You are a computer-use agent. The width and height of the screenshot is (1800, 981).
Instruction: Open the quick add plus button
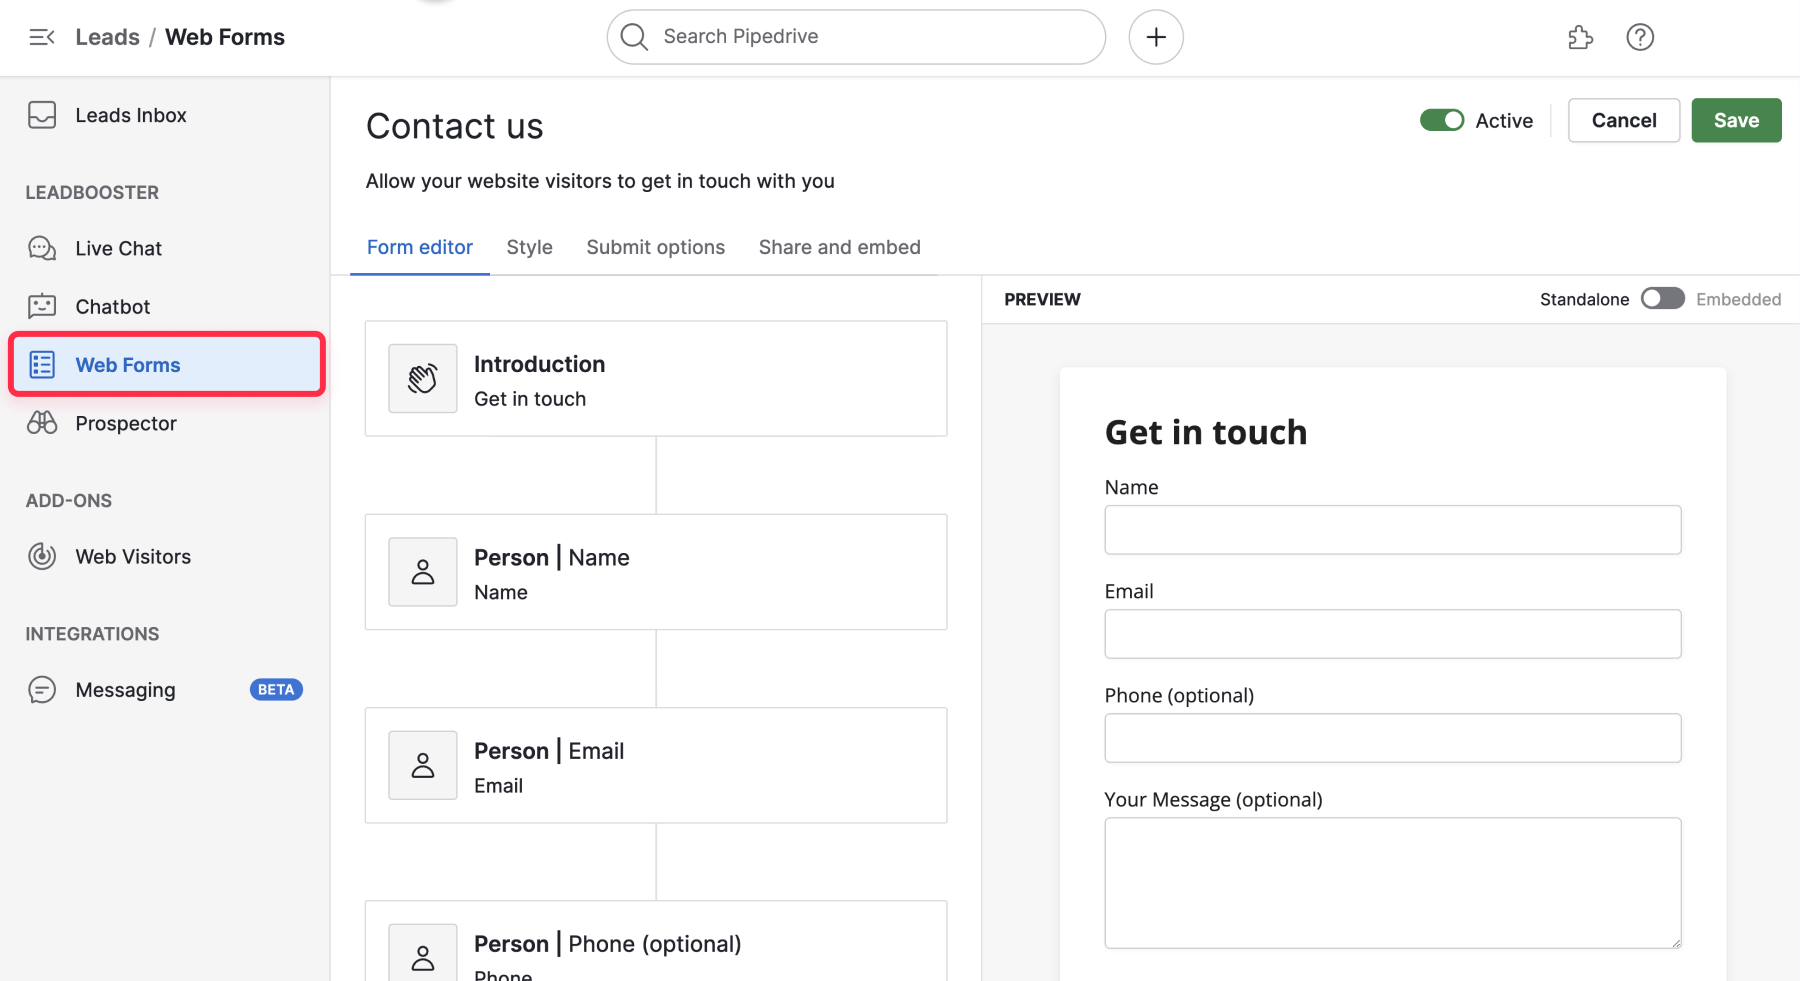[1156, 37]
